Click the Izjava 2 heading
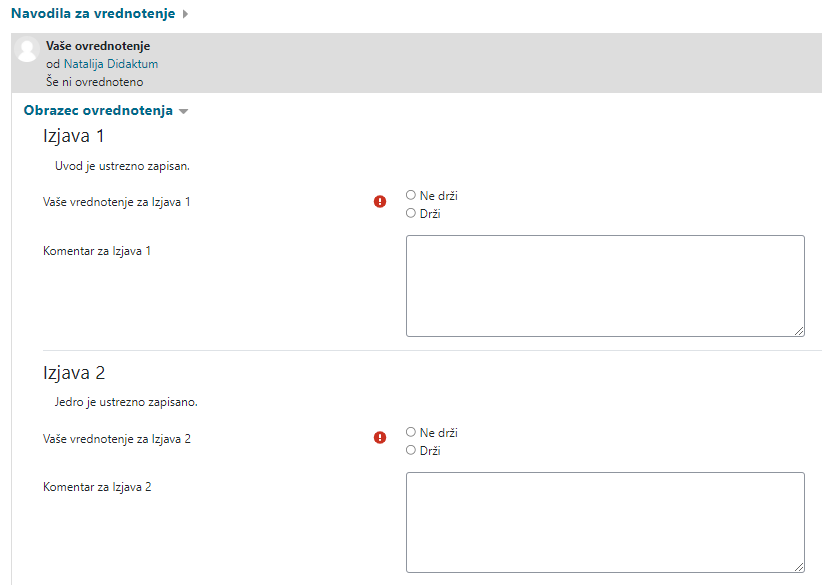Viewport: 822px width, 585px height. pyautogui.click(x=74, y=373)
